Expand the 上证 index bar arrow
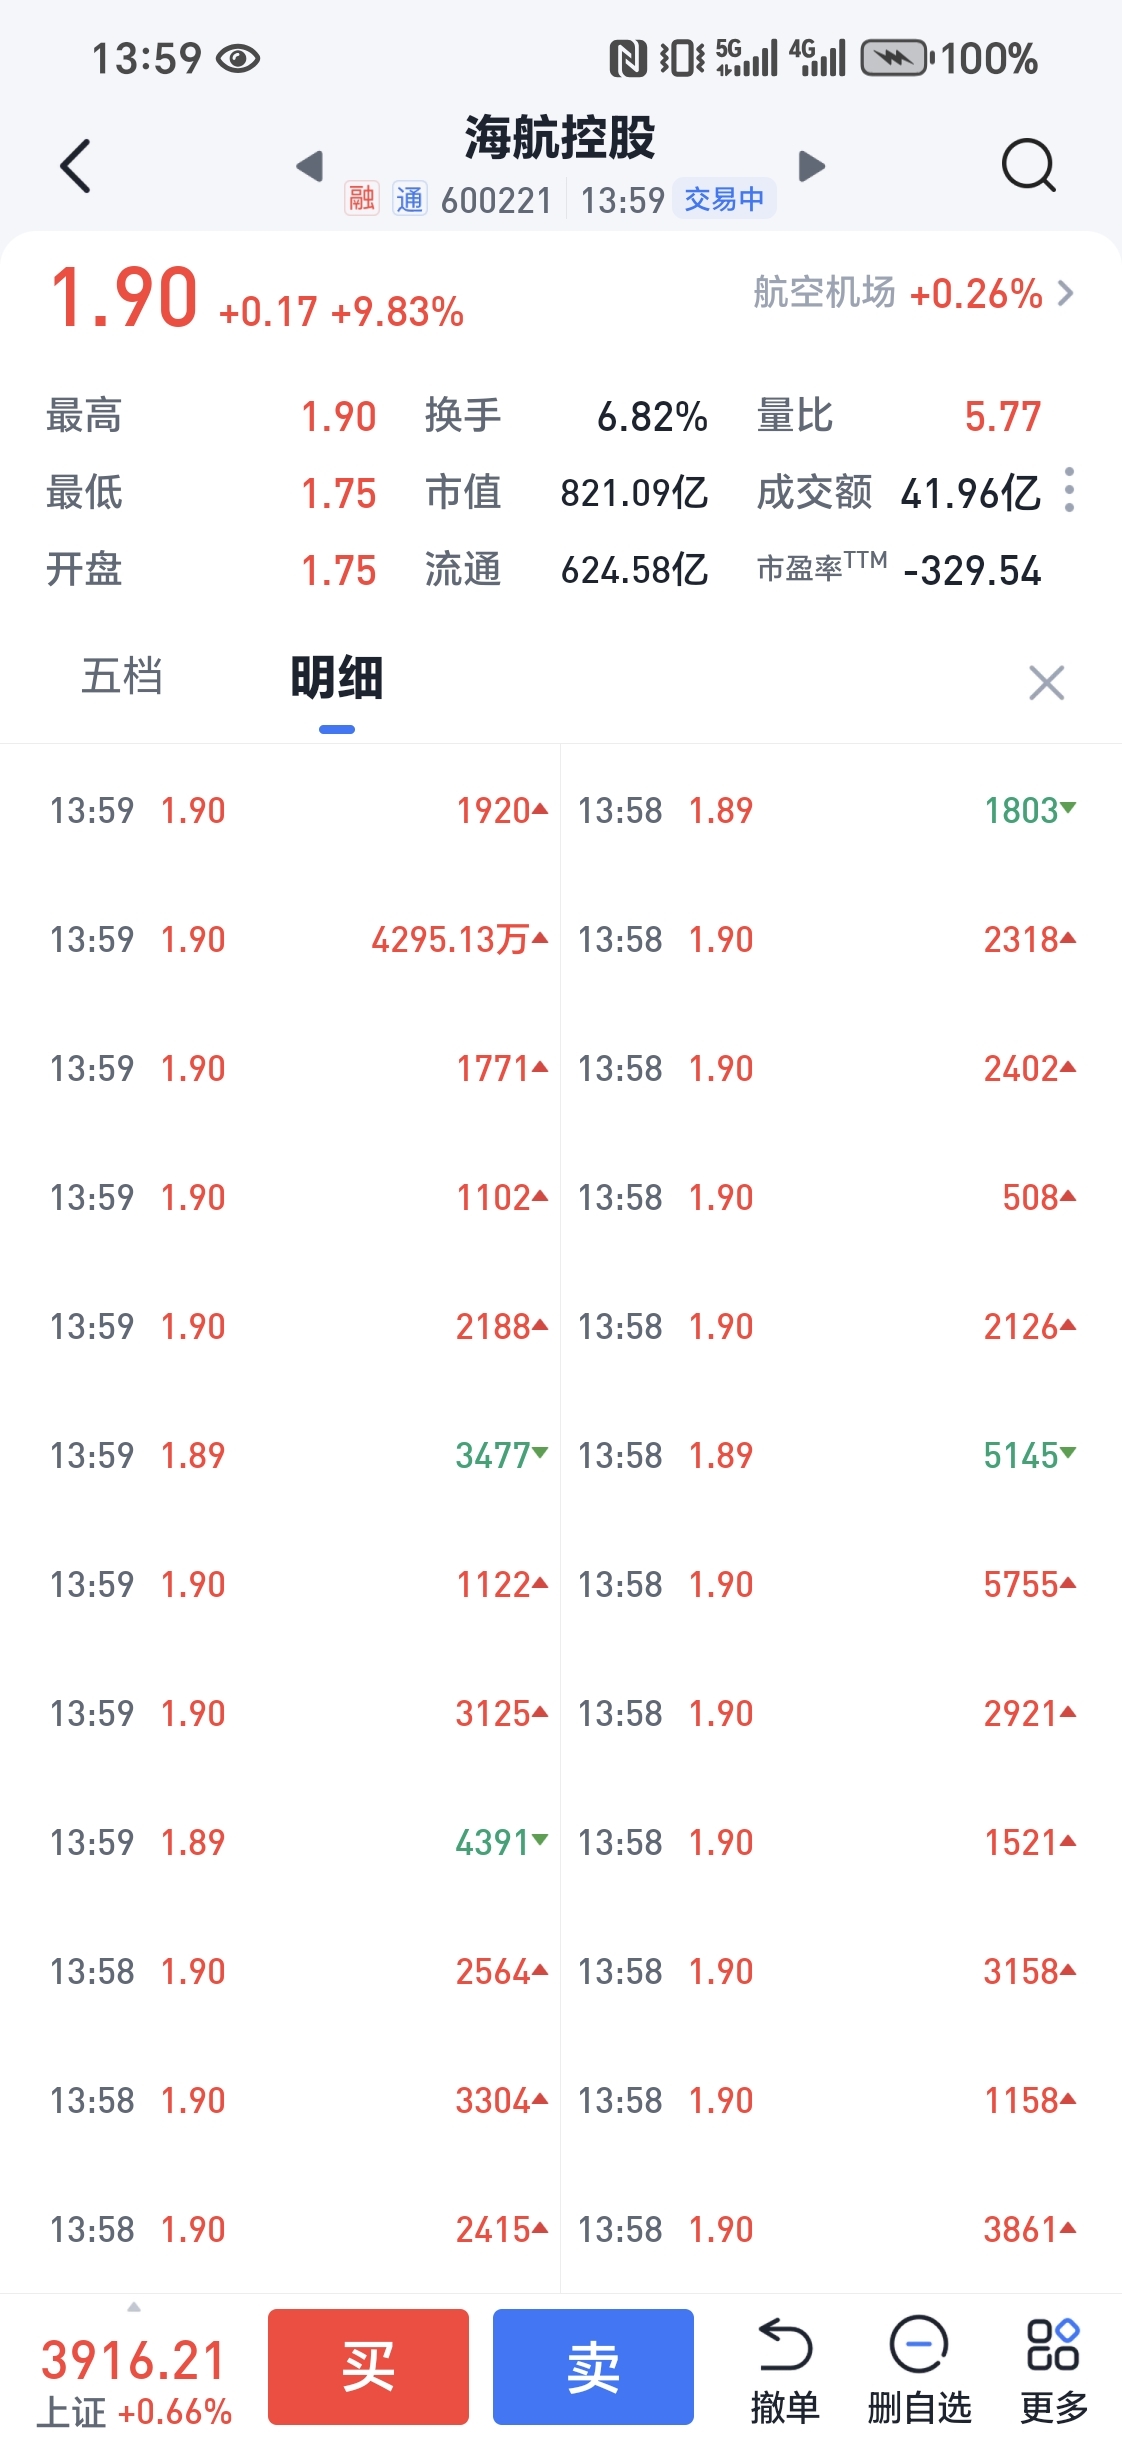 pos(134,2308)
